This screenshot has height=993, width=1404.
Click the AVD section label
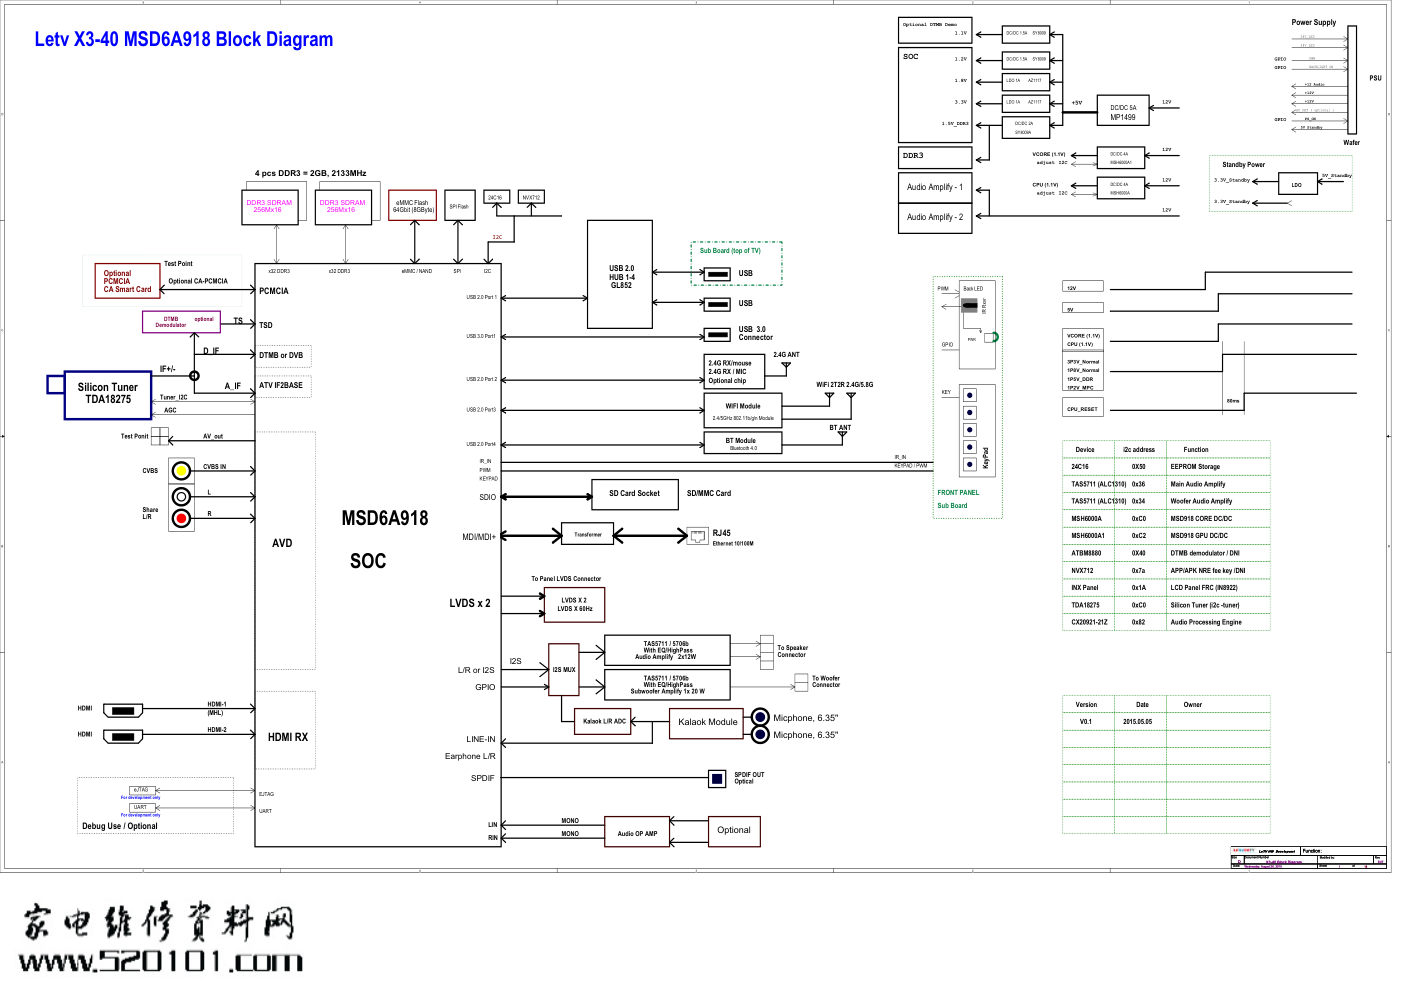pos(282,543)
